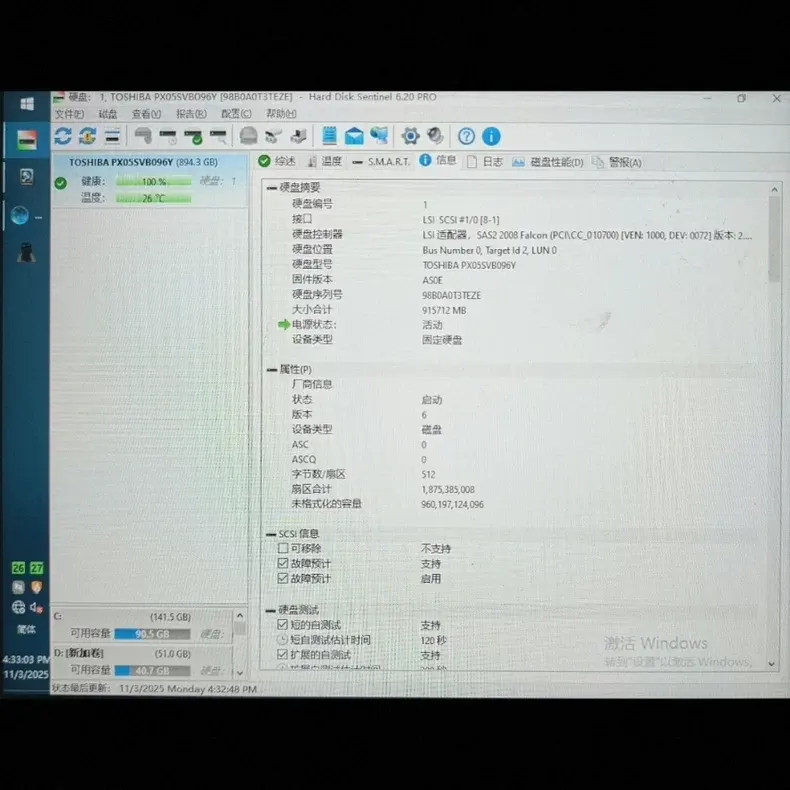Toggle the 故障预计 checkbox with value 支持

(x=283, y=563)
